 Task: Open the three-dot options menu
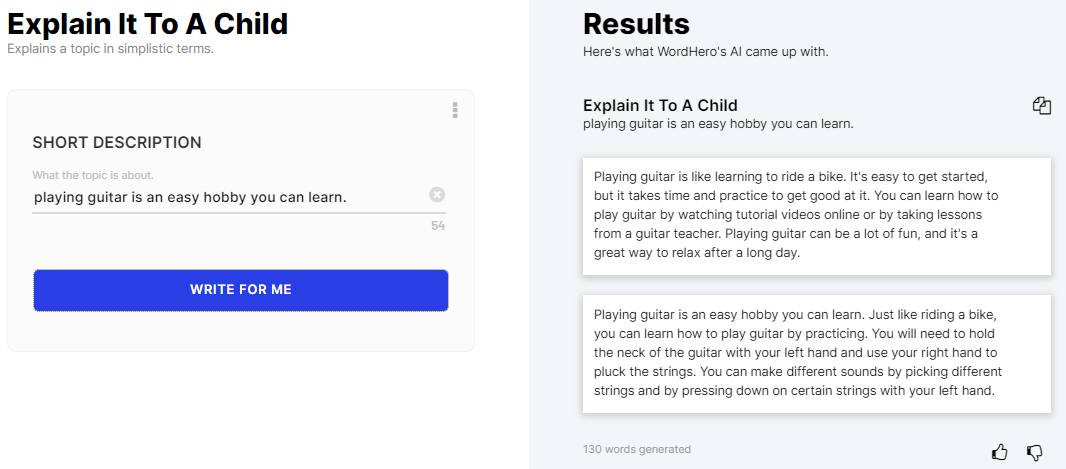(x=455, y=110)
